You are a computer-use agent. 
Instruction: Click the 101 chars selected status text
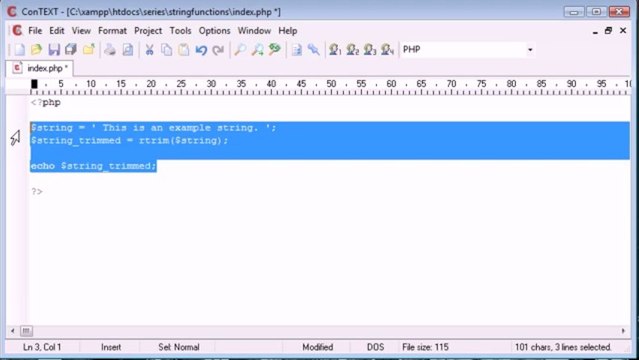click(x=563, y=347)
